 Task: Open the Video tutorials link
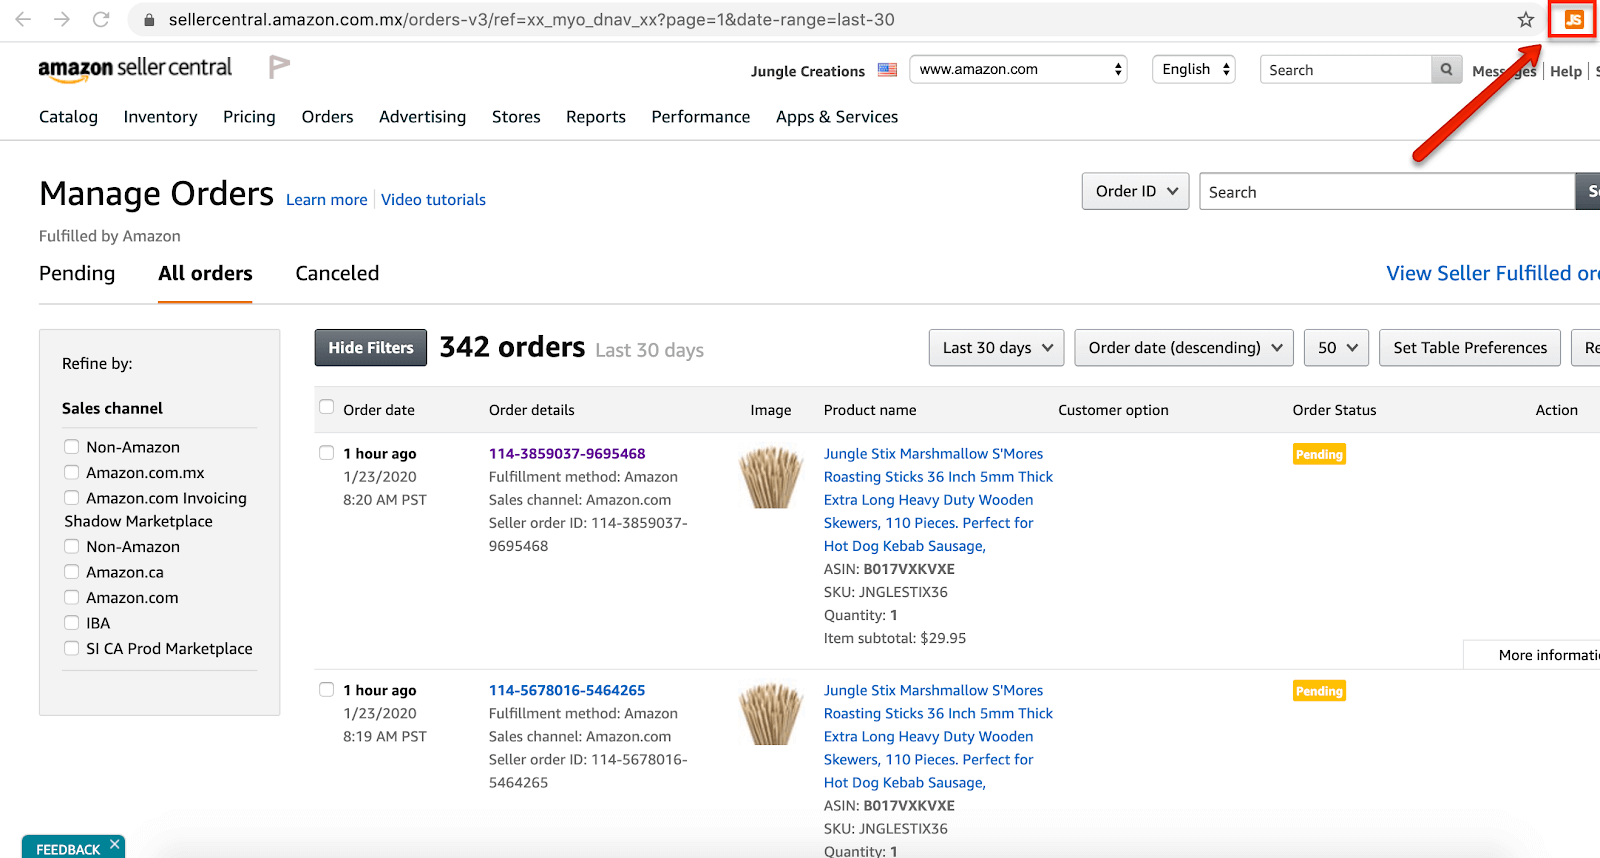433,200
